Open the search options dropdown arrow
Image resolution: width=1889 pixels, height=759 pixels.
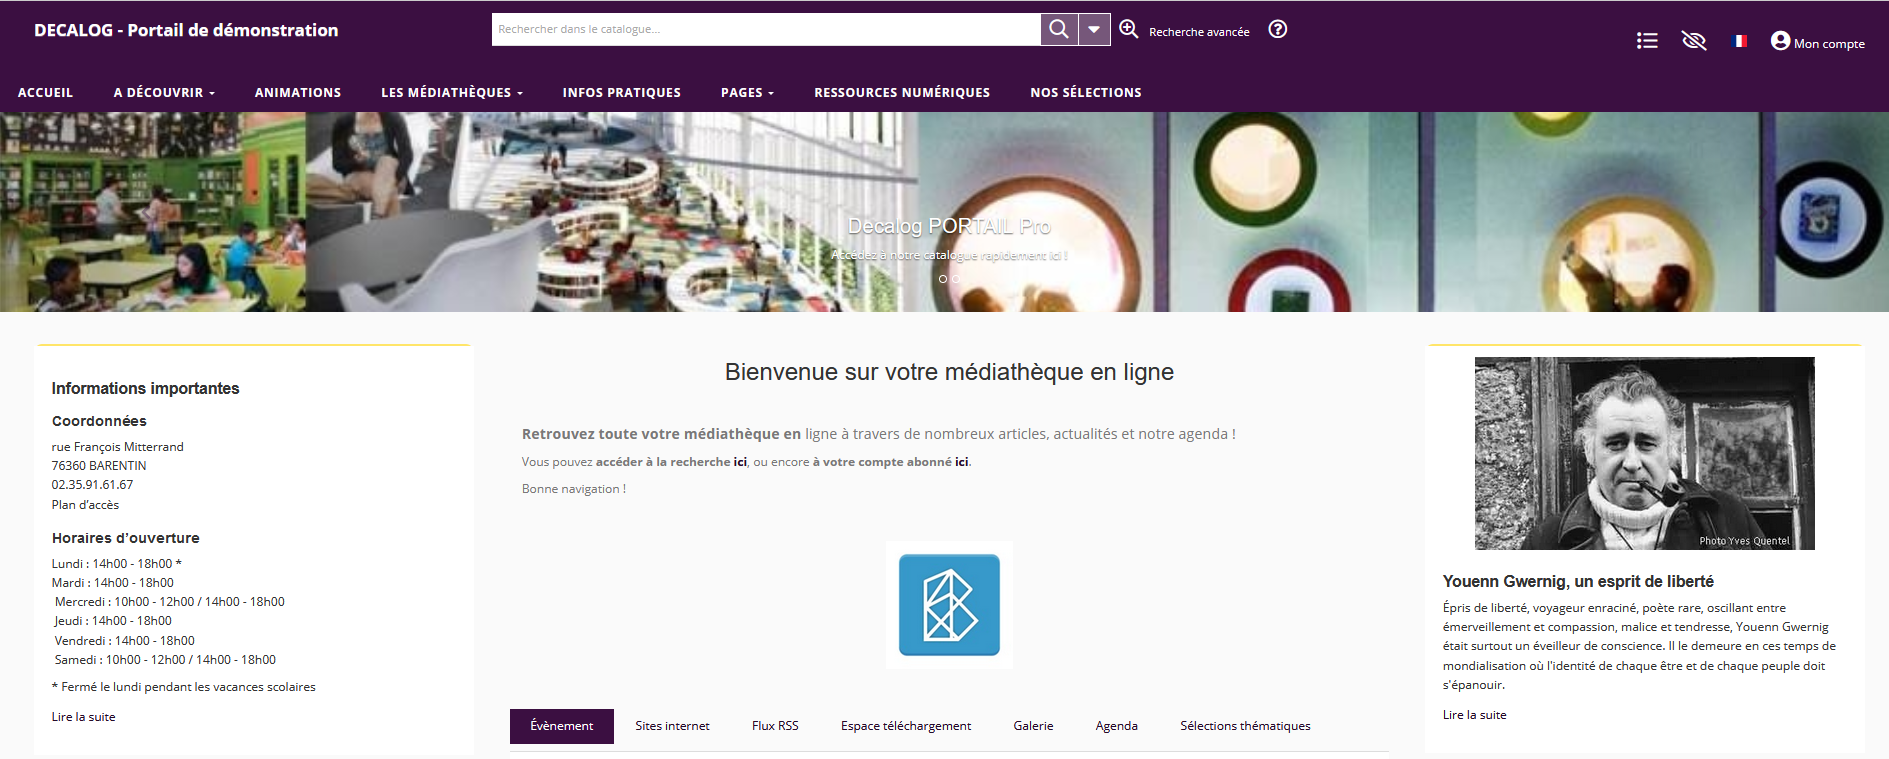click(1094, 30)
